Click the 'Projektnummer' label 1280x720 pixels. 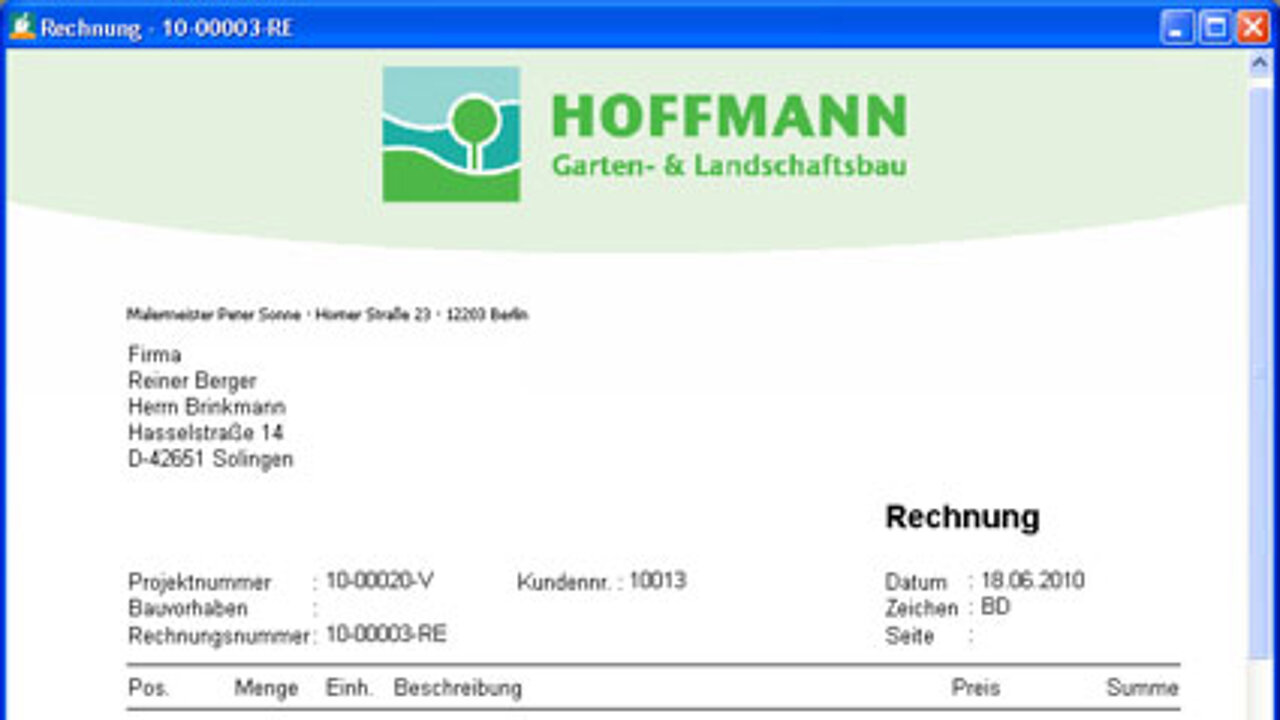(x=200, y=582)
